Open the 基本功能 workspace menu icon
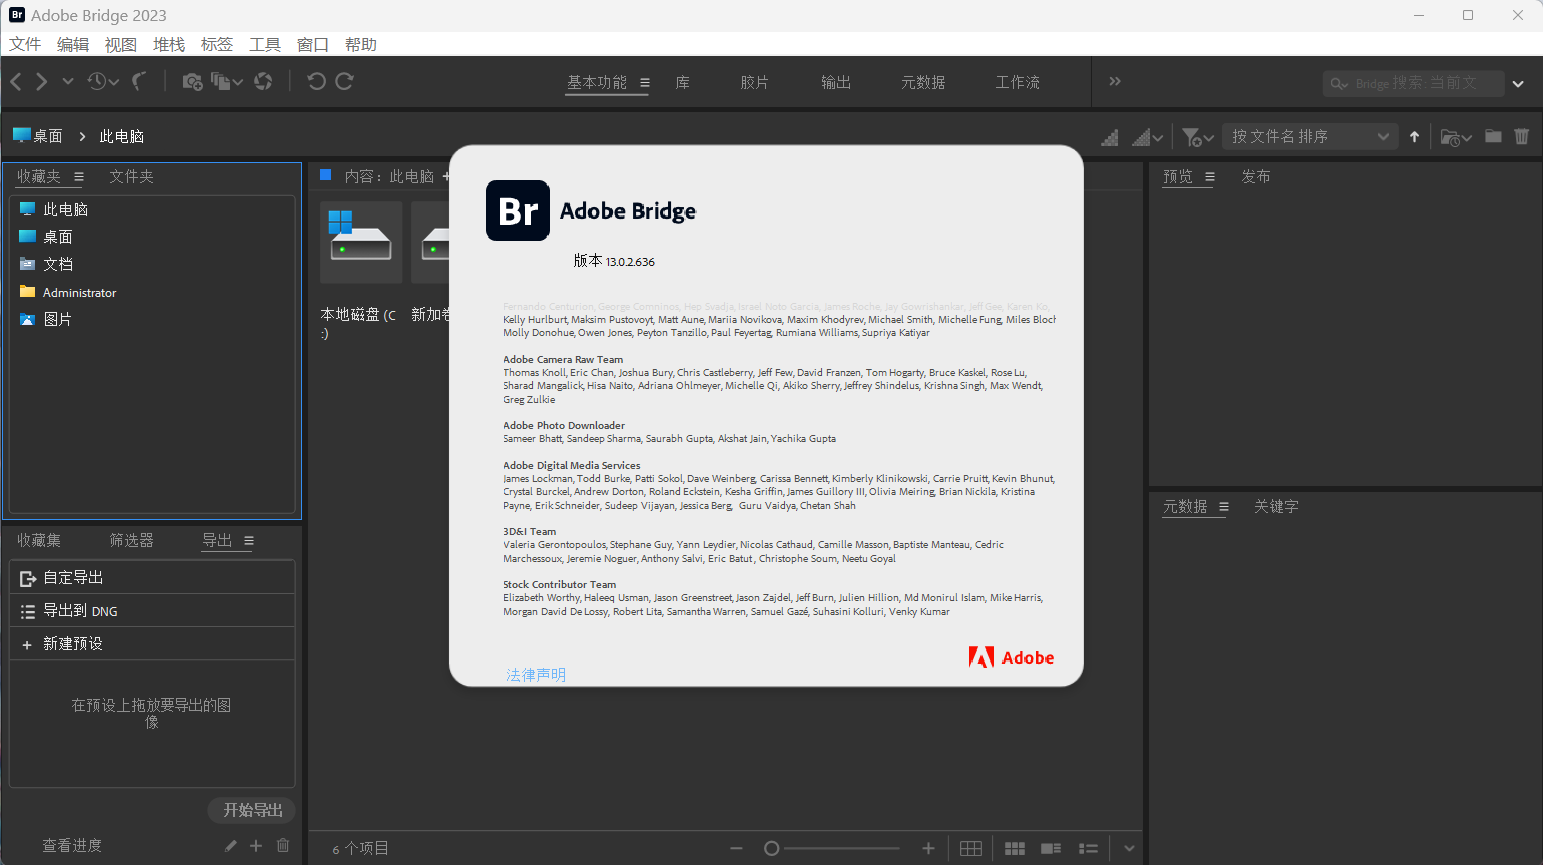Image resolution: width=1543 pixels, height=865 pixels. pyautogui.click(x=645, y=83)
